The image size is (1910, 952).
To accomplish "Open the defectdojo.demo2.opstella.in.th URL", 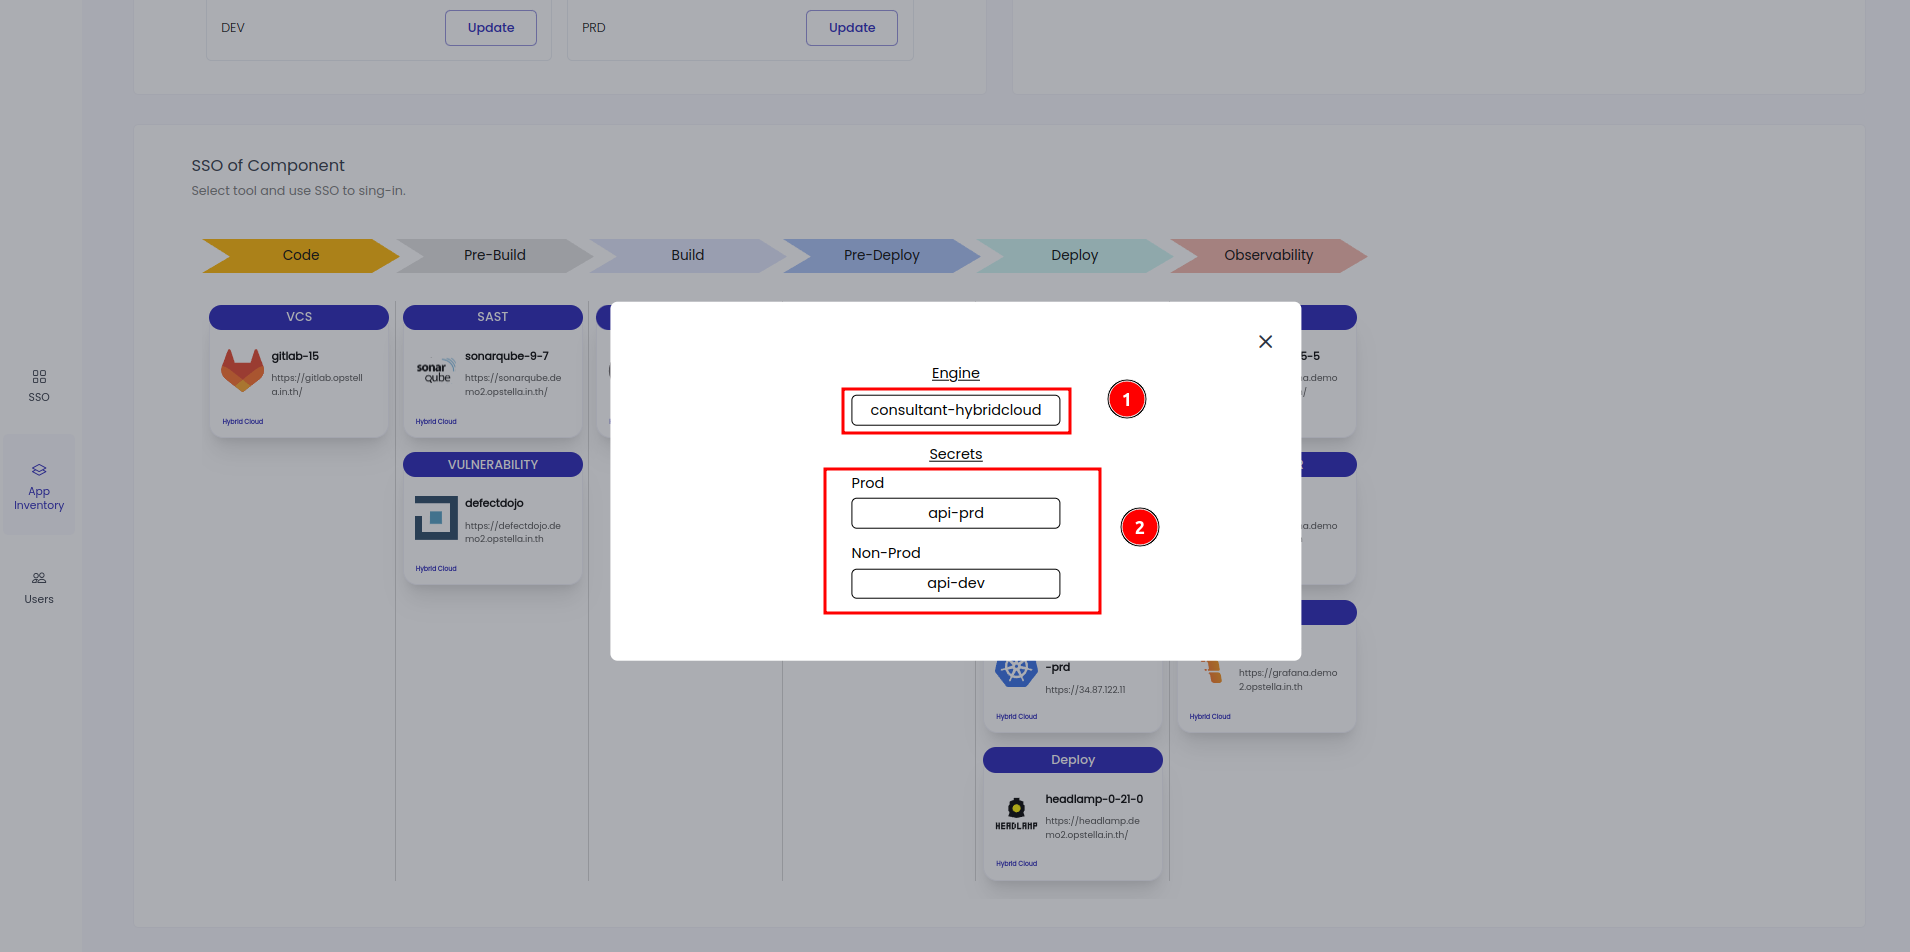I will click(512, 532).
